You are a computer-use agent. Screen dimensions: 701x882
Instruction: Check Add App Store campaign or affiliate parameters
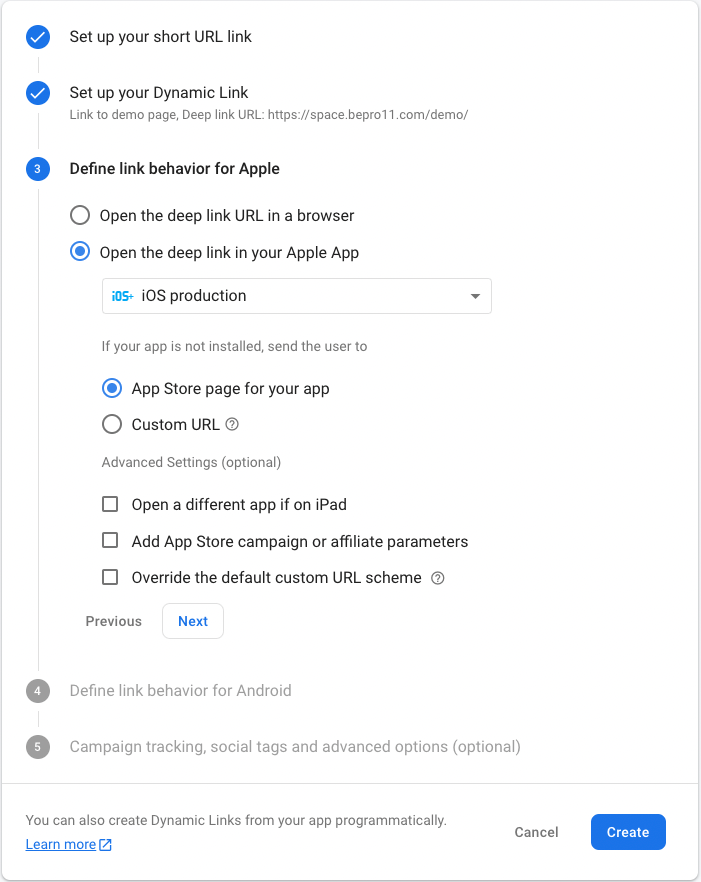tap(111, 541)
